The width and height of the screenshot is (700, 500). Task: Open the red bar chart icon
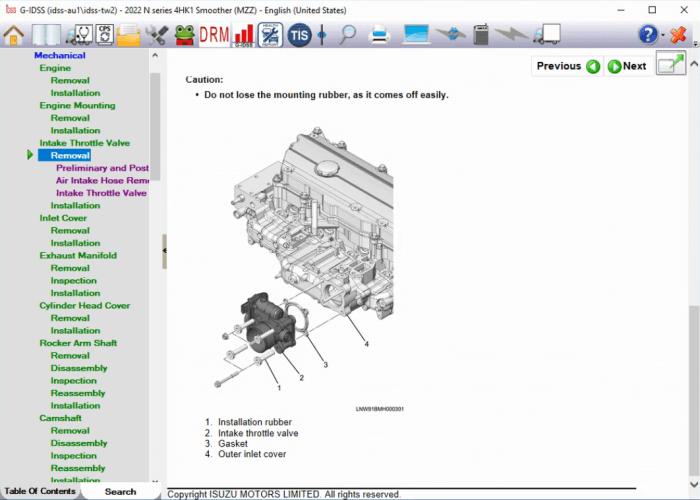243,35
